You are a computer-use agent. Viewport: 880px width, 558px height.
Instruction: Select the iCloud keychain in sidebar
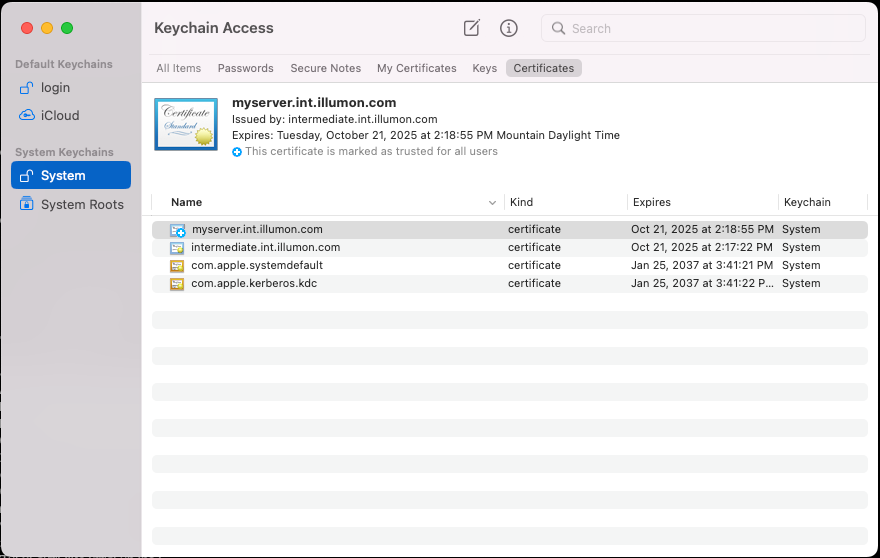coord(71,115)
